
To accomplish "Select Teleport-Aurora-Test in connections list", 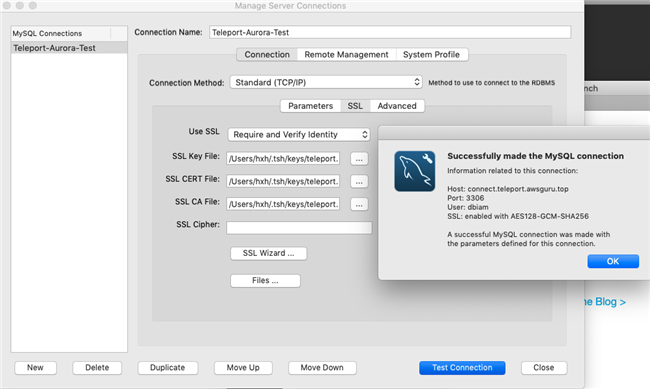I will click(69, 48).
